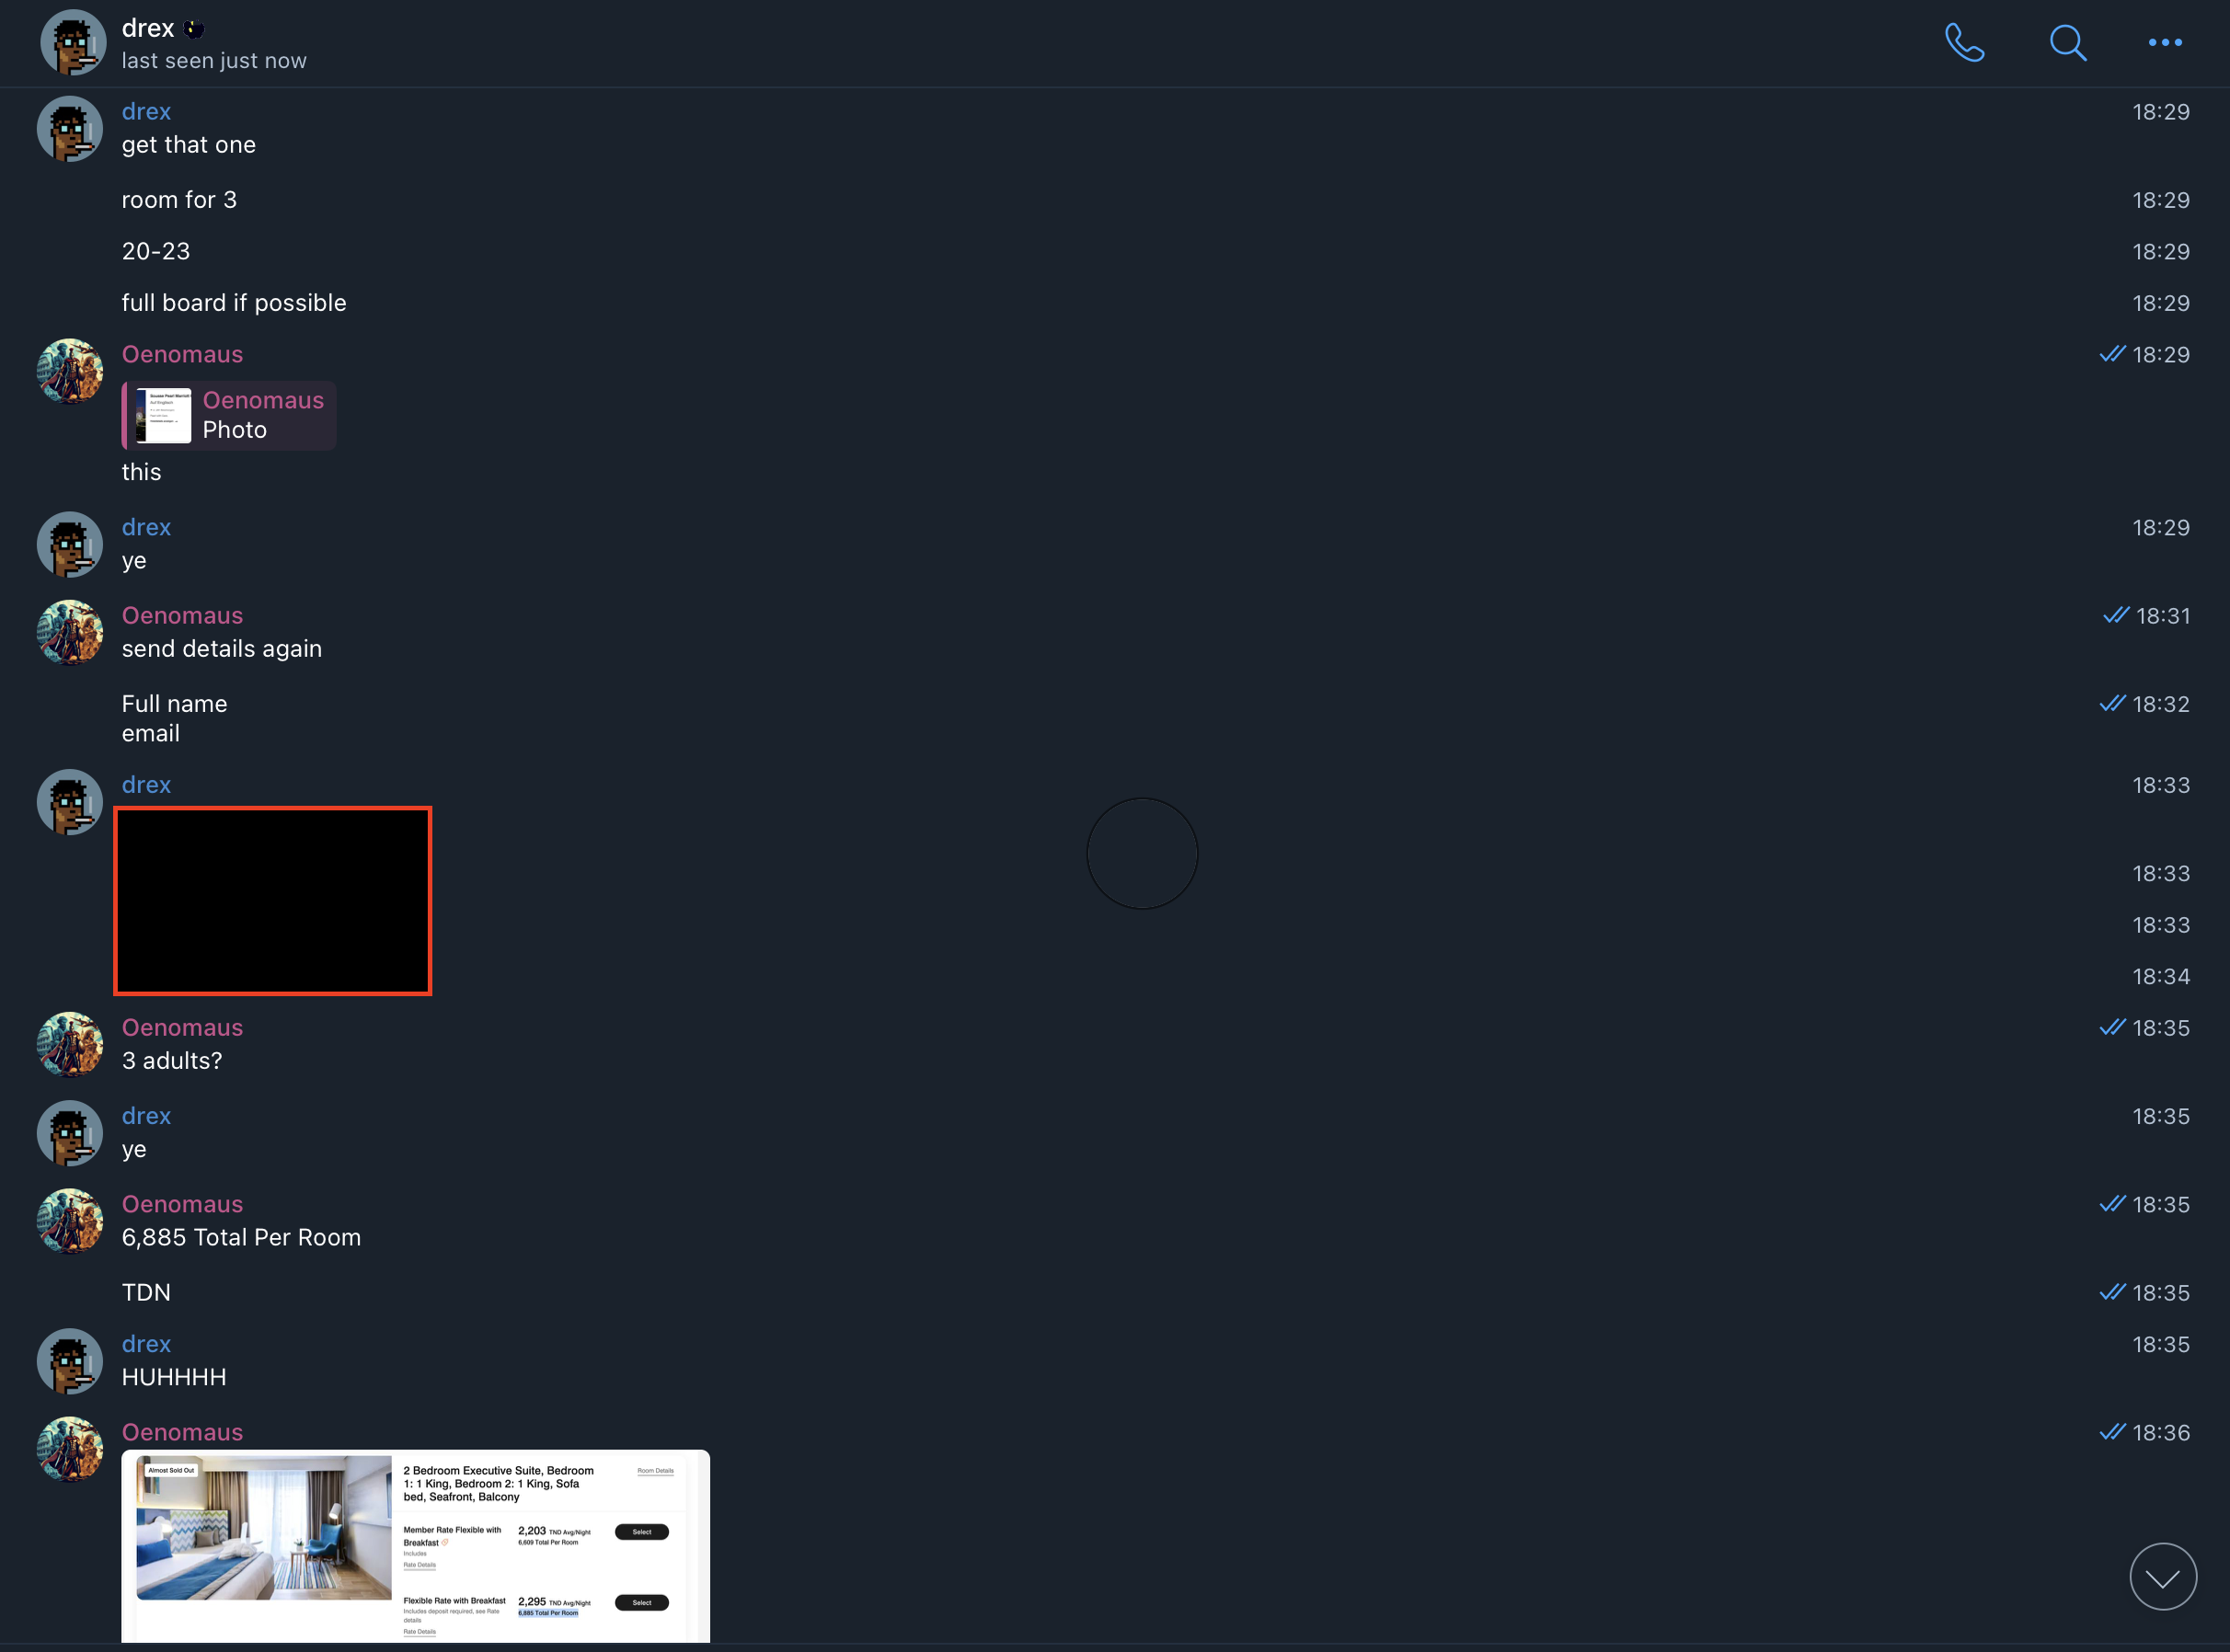Click the scroll-to-bottom arrow icon
Image resolution: width=2230 pixels, height=1652 pixels.
click(x=2166, y=1579)
